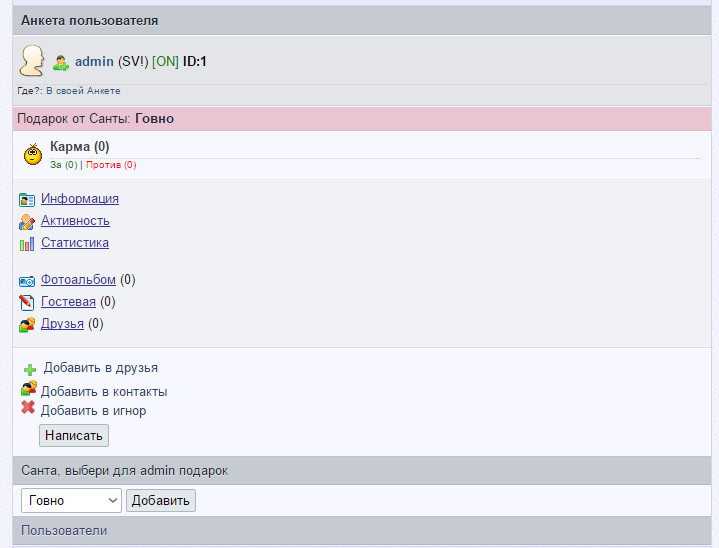The height and width of the screenshot is (548, 719).
Task: Click the Статистика bar chart icon
Action: pos(27,243)
